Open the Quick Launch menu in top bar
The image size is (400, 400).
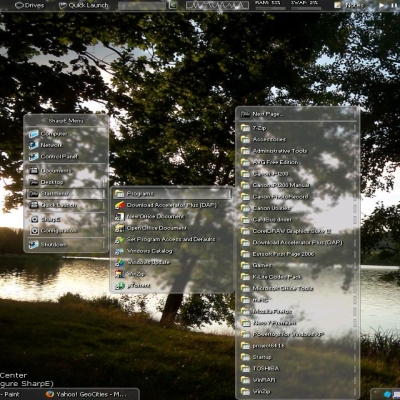(84, 5)
